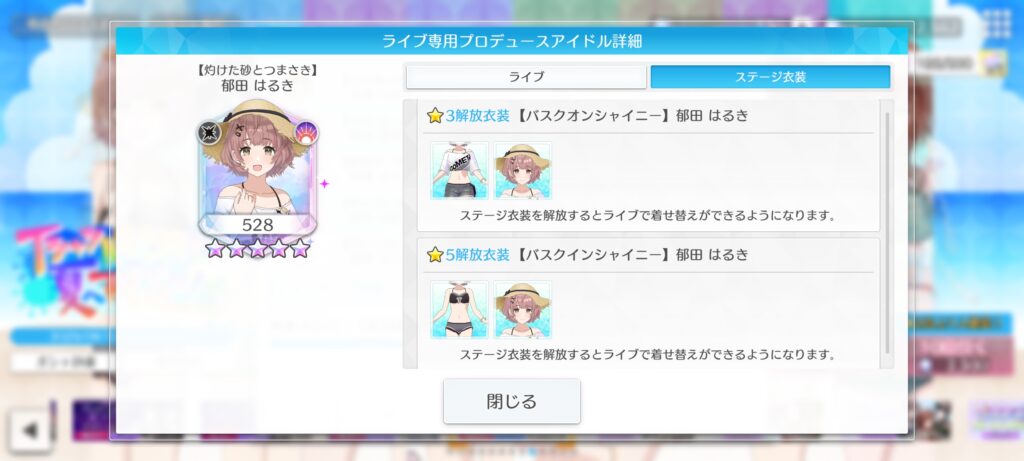This screenshot has width=1024, height=461.
Task: Click the five-star rarity row under the card
Action: [x=257, y=248]
